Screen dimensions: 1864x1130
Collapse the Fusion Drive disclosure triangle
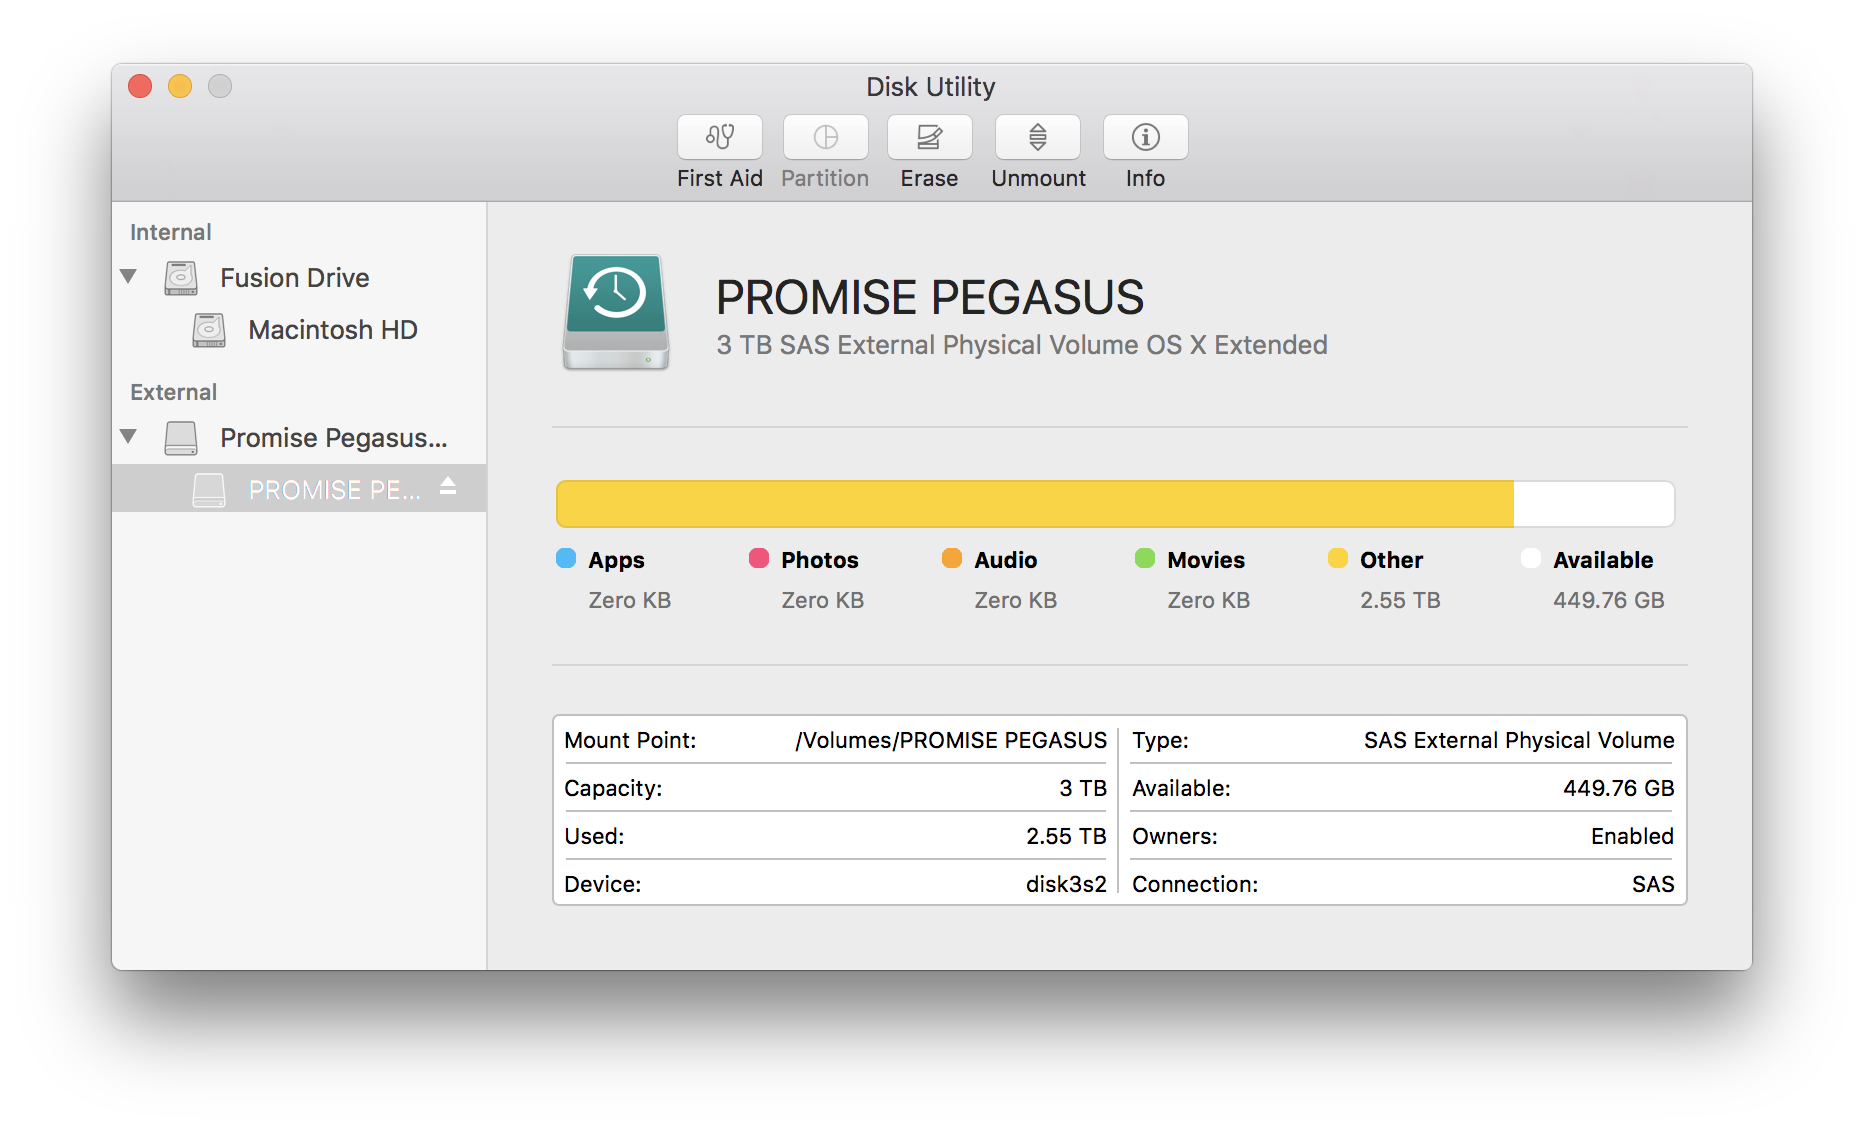pyautogui.click(x=128, y=277)
